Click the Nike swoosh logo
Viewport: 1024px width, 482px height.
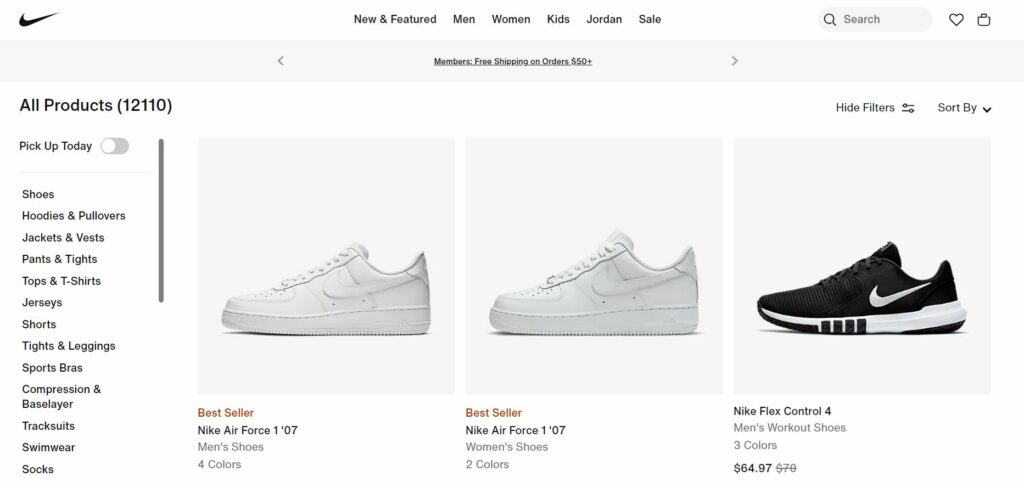(38, 19)
